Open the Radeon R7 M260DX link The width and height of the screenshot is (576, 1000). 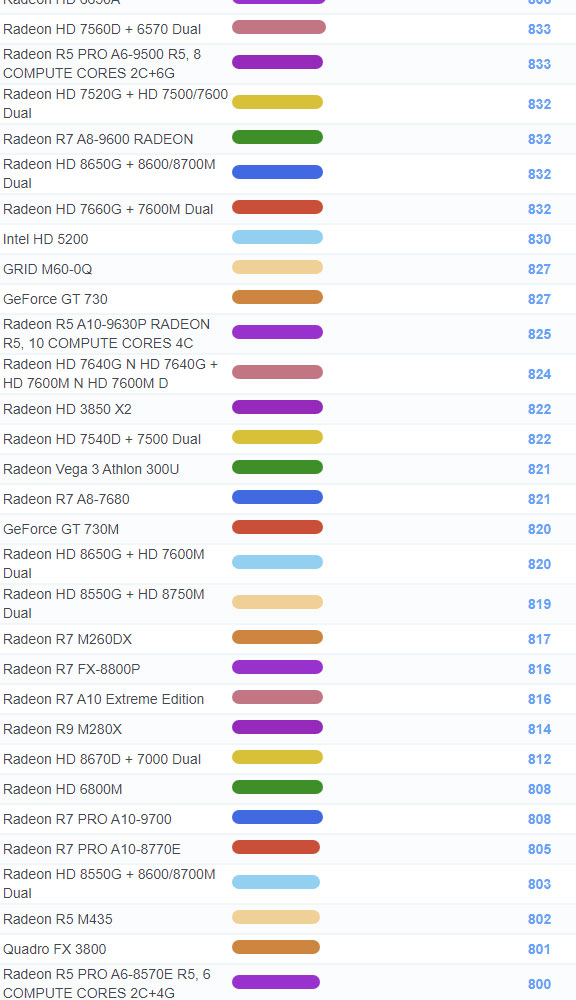(x=68, y=639)
